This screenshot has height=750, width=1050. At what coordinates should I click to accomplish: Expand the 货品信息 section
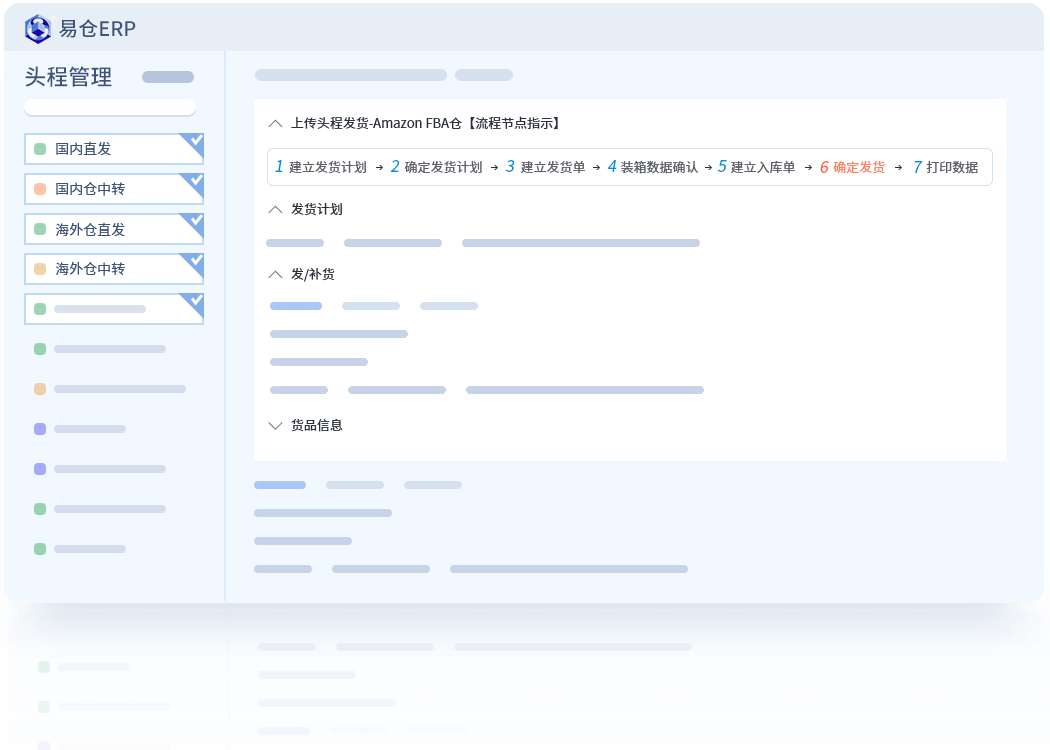tap(275, 426)
